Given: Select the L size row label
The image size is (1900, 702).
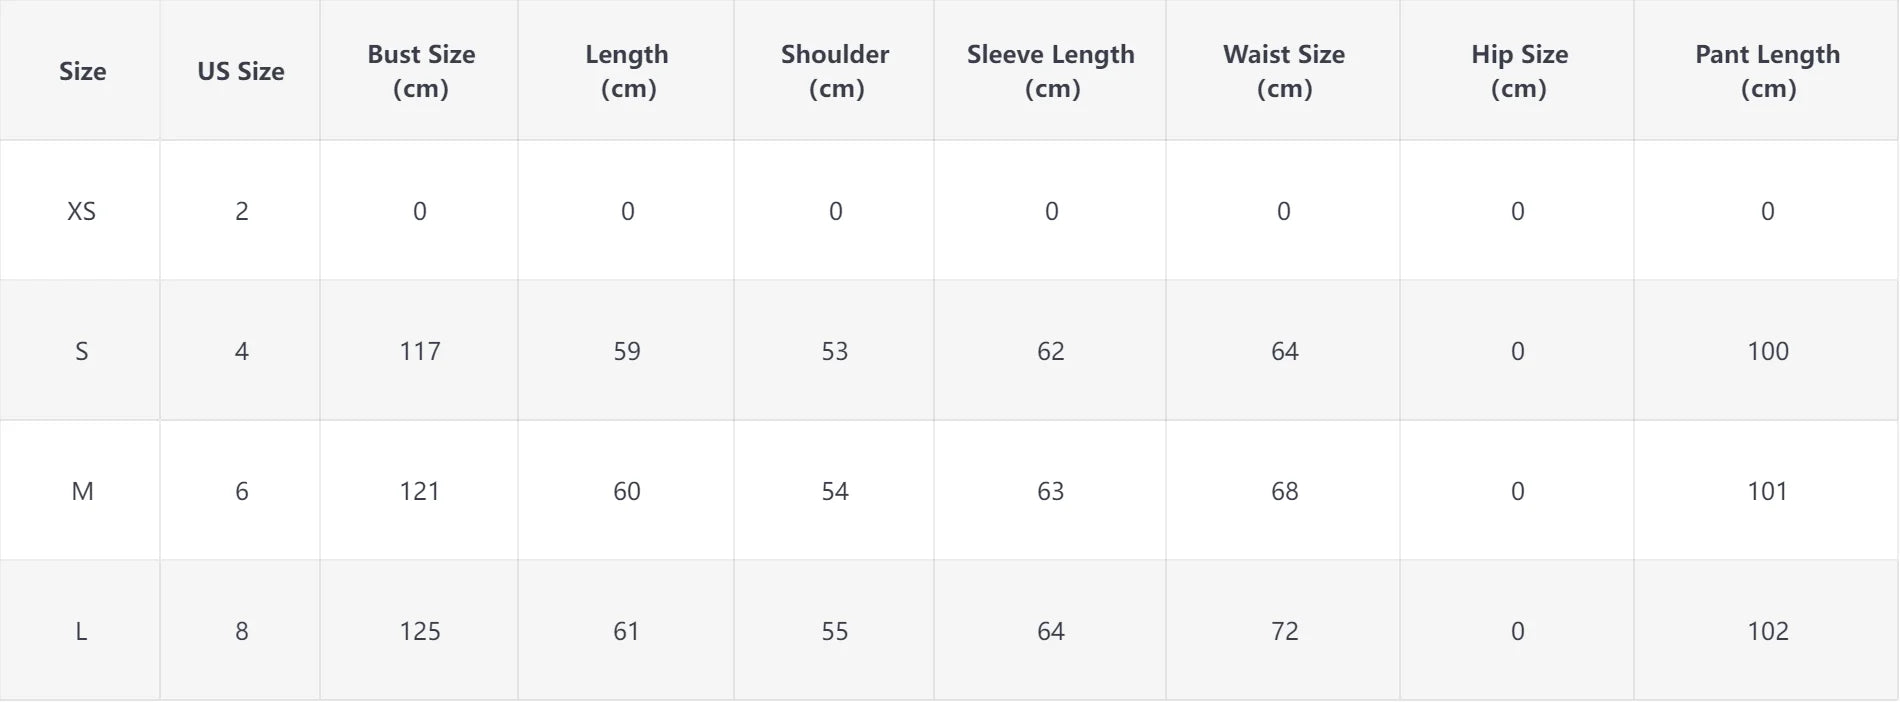Looking at the screenshot, I should pos(82,631).
